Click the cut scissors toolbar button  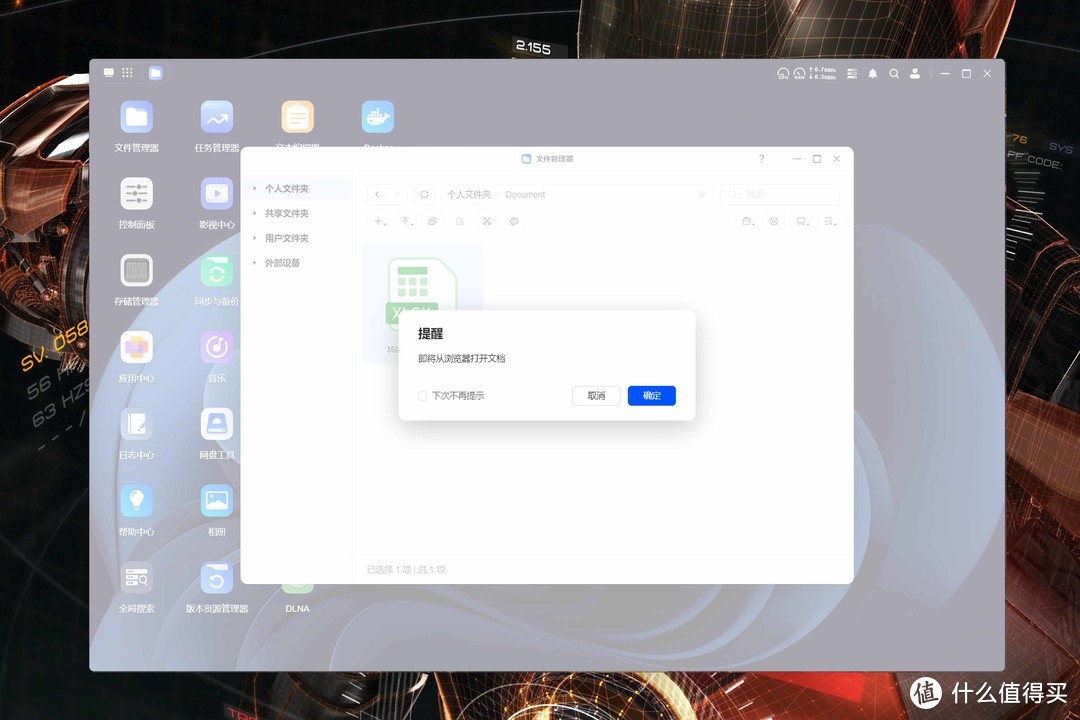click(x=487, y=221)
